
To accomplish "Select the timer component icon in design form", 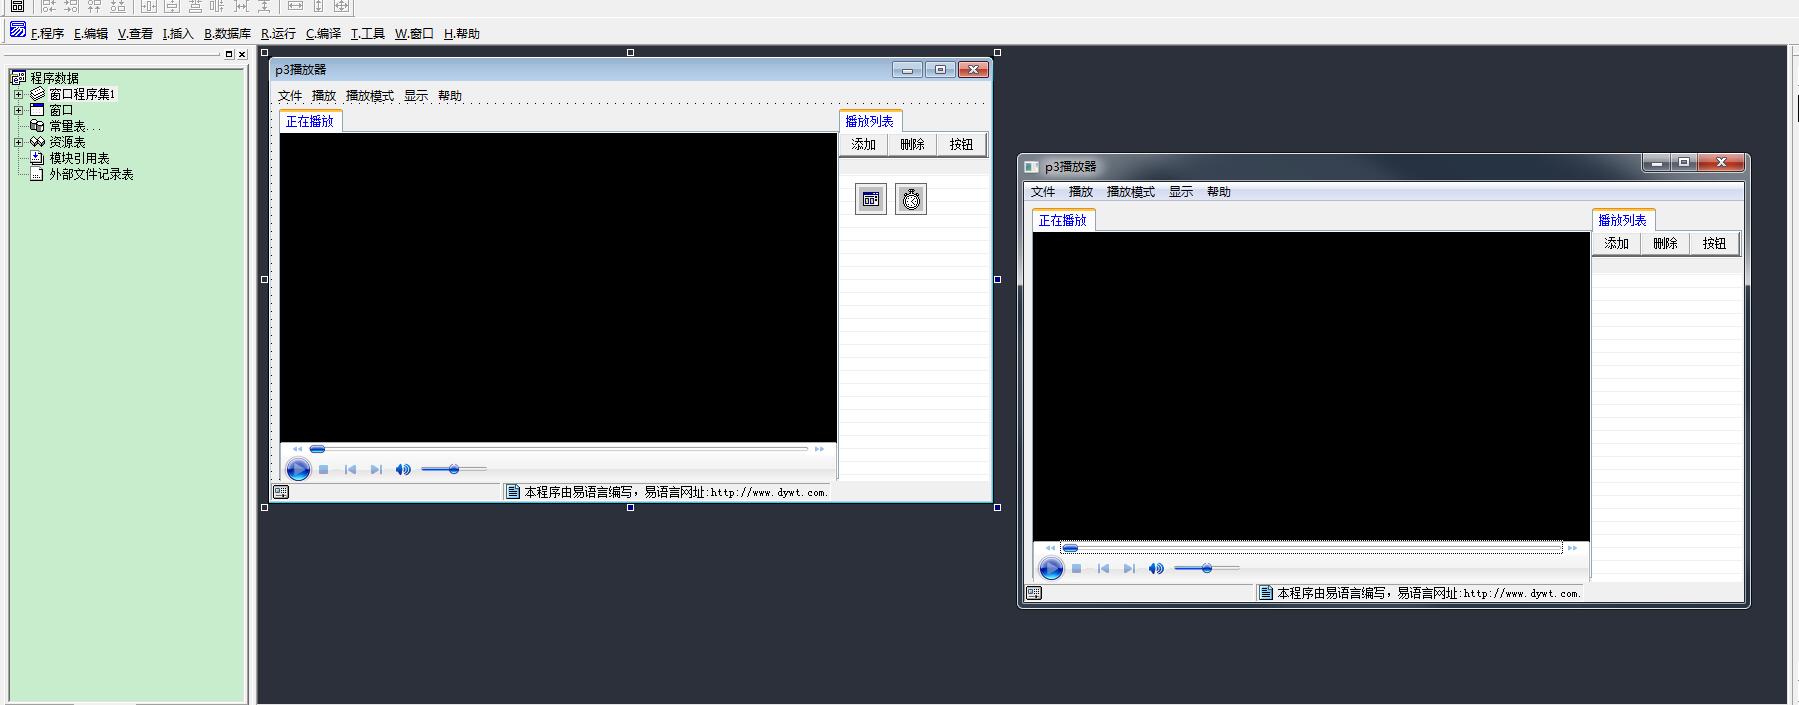I will click(x=910, y=199).
